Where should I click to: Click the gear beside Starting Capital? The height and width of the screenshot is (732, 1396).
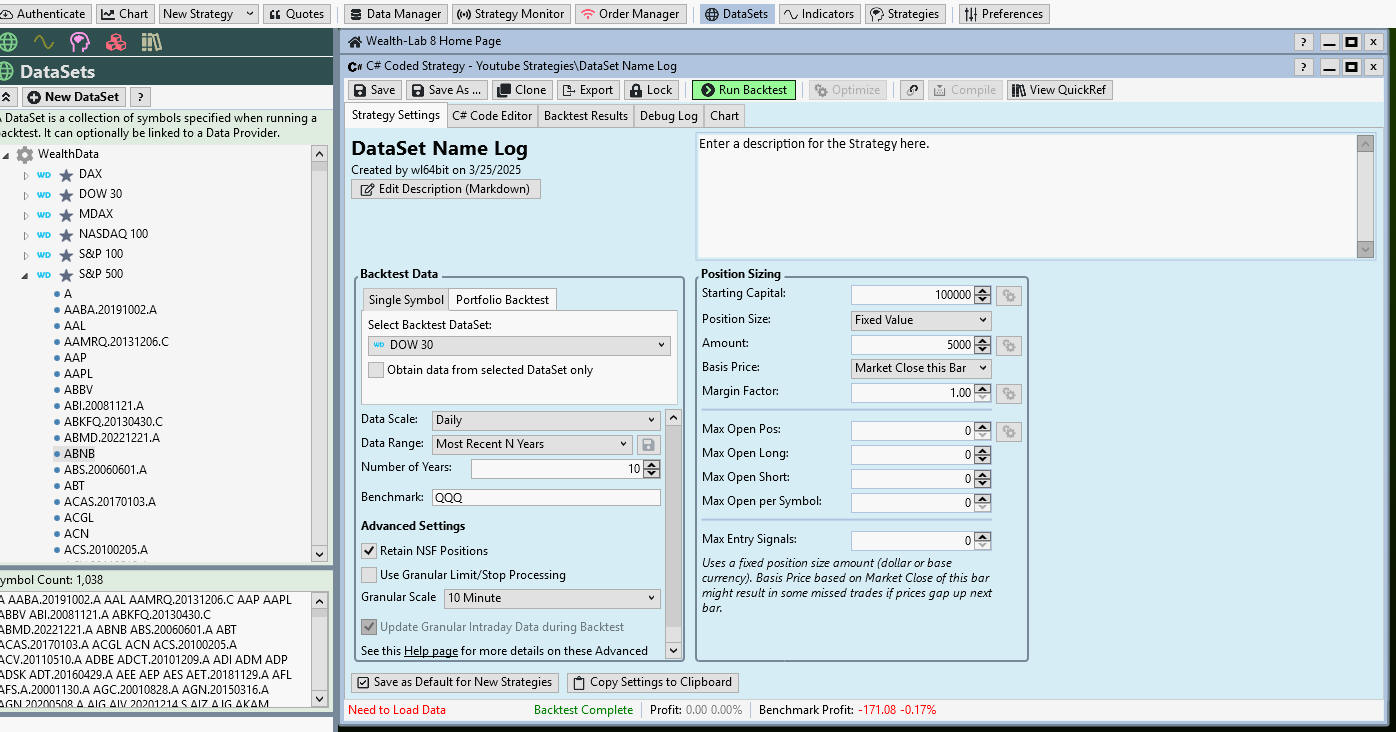tap(1009, 296)
